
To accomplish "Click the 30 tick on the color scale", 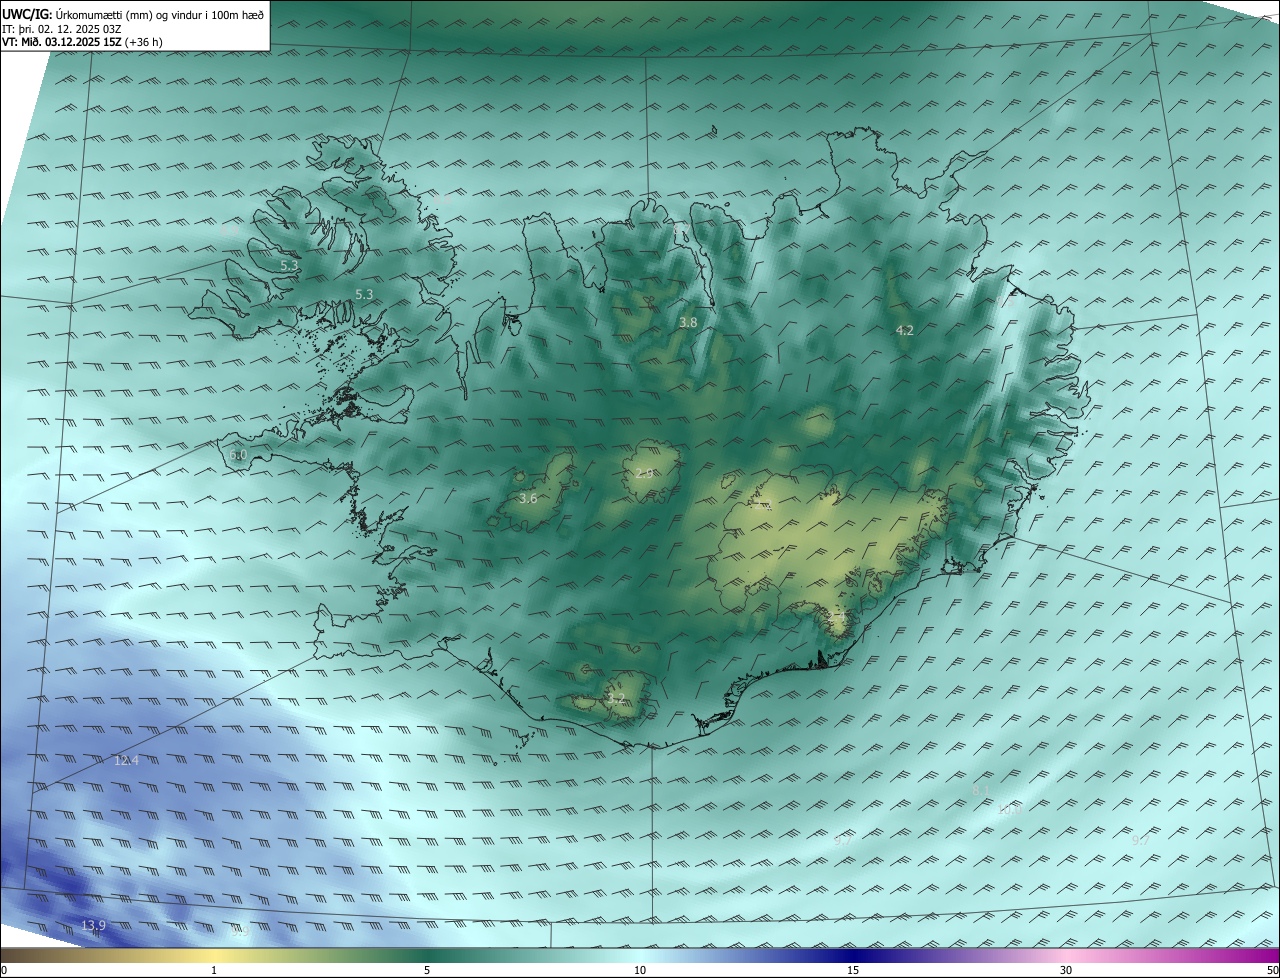I will 1066,970.
